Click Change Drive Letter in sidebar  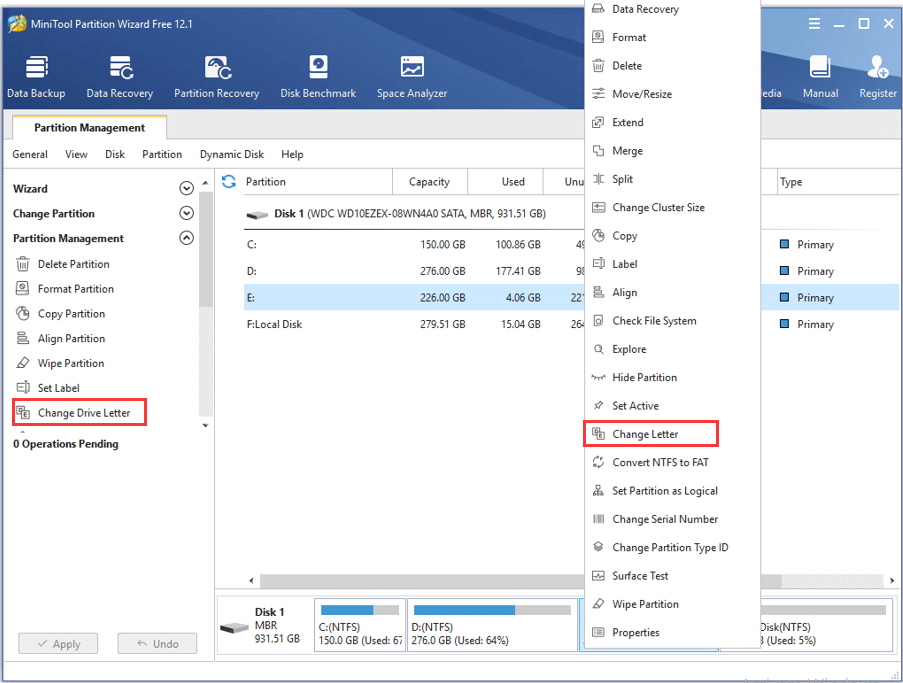[x=79, y=412]
